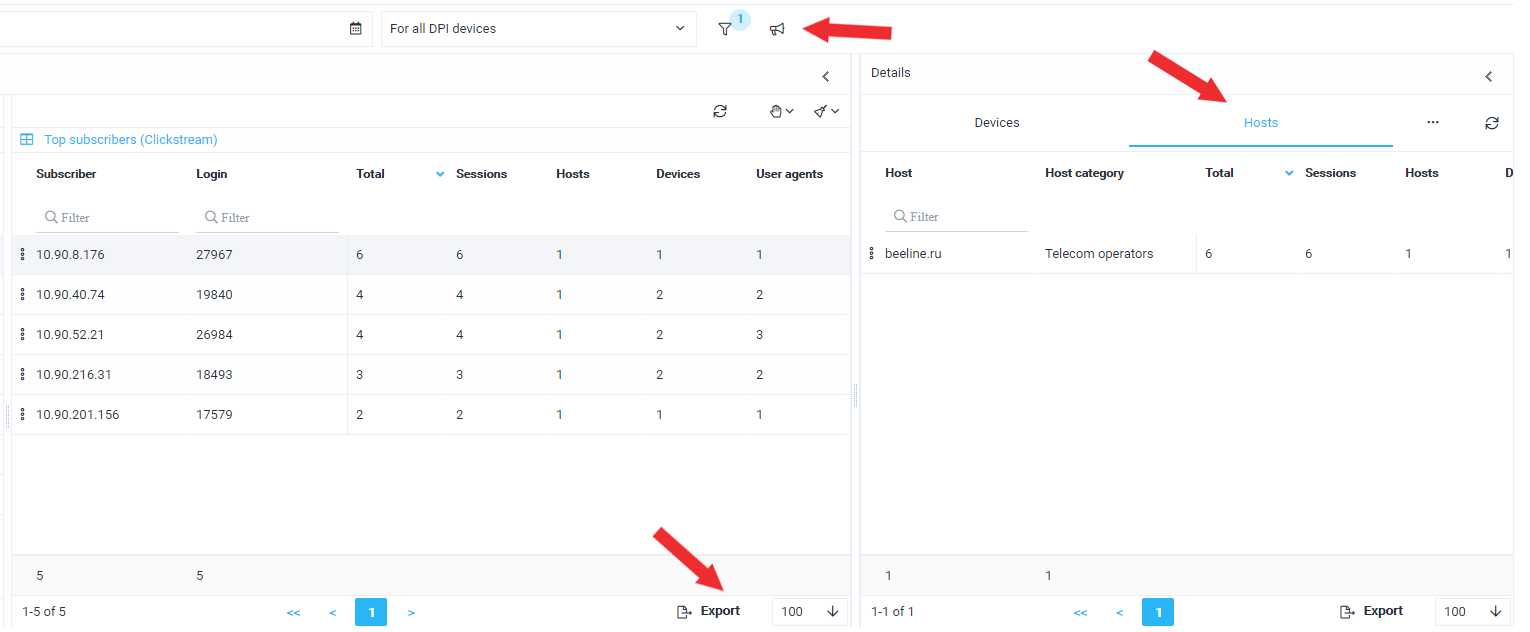Open the calendar date picker icon
This screenshot has width=1530, height=632.
[x=355, y=29]
